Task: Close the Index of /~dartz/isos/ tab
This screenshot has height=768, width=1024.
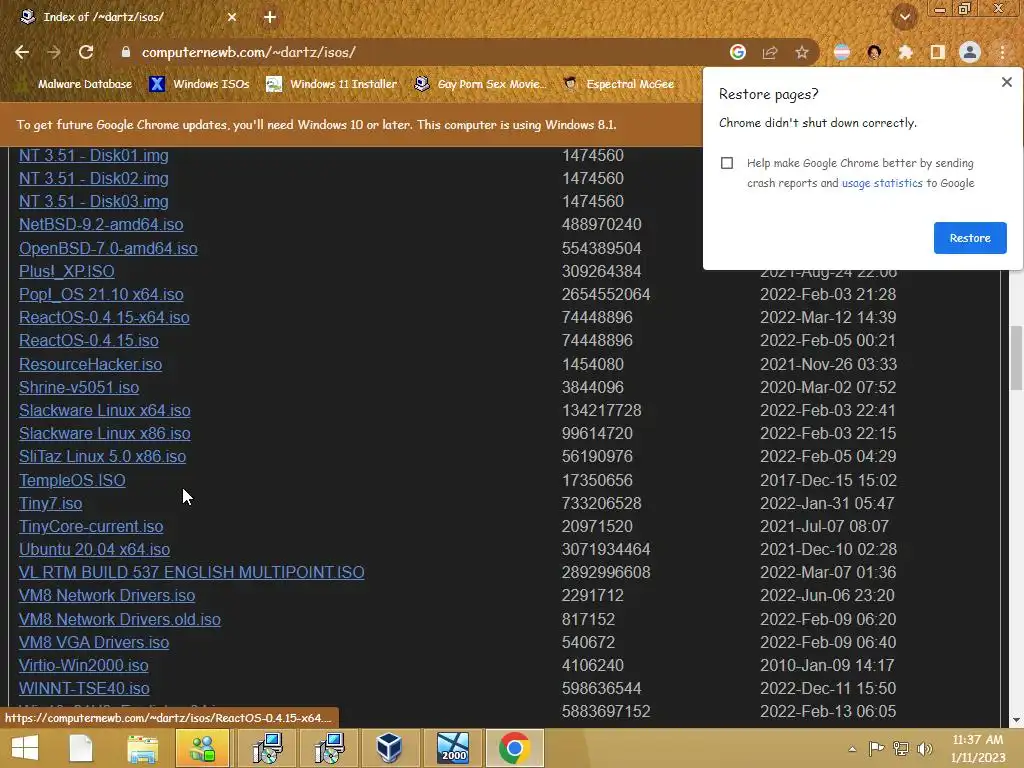Action: (x=232, y=17)
